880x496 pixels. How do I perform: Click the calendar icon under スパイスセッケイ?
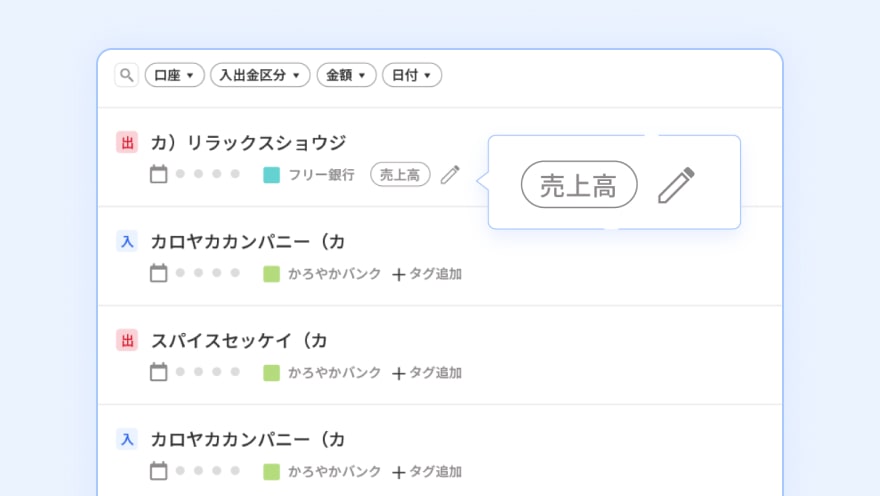coord(158,372)
